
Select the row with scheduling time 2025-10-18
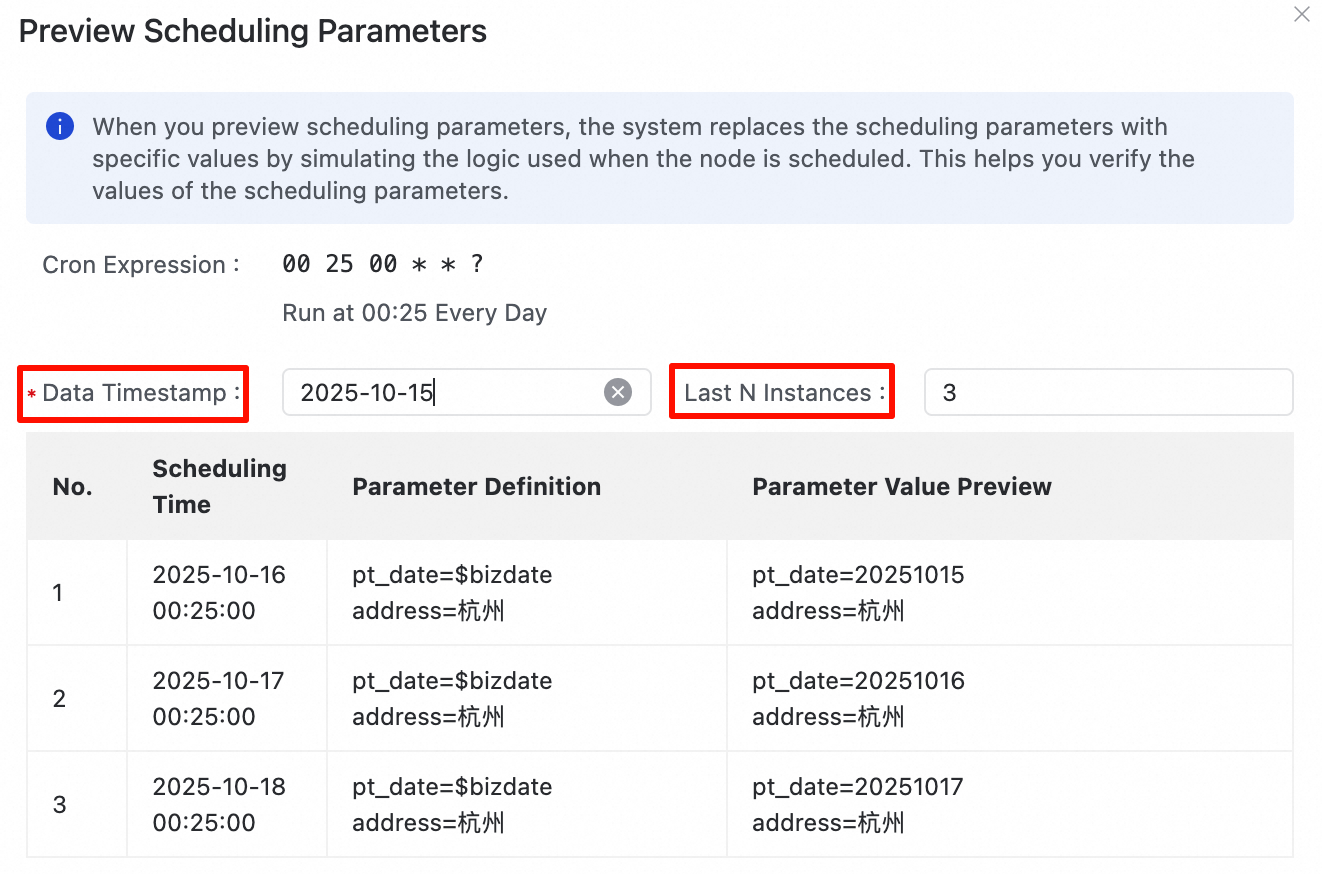pyautogui.click(x=219, y=805)
